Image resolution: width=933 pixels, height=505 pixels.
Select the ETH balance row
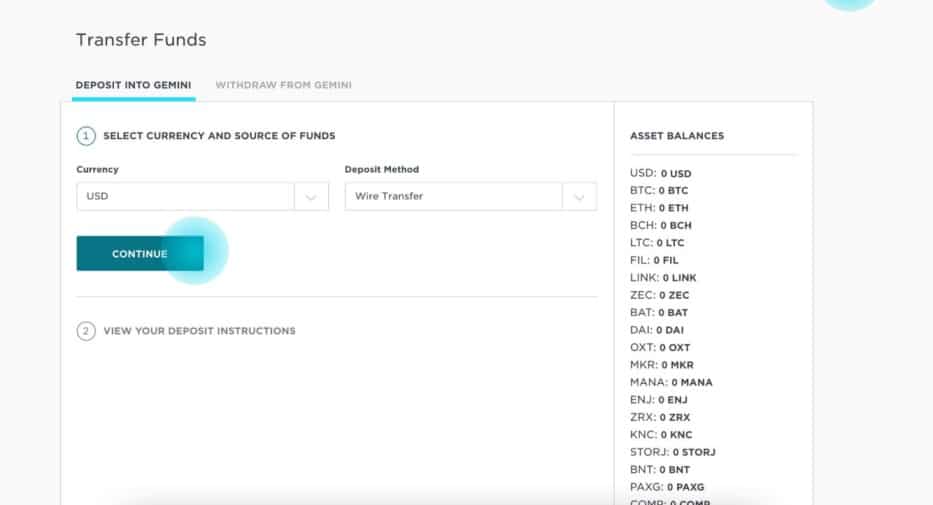[x=659, y=208]
